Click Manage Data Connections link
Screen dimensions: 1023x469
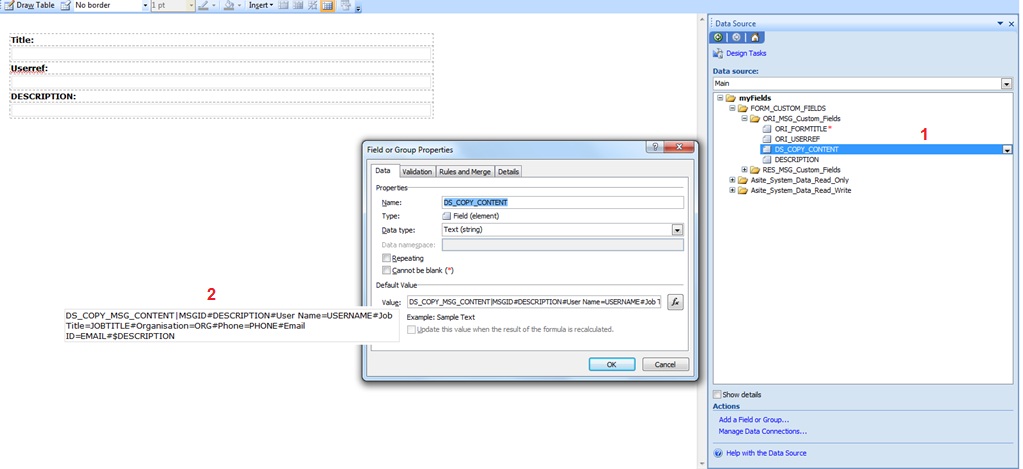(x=763, y=431)
